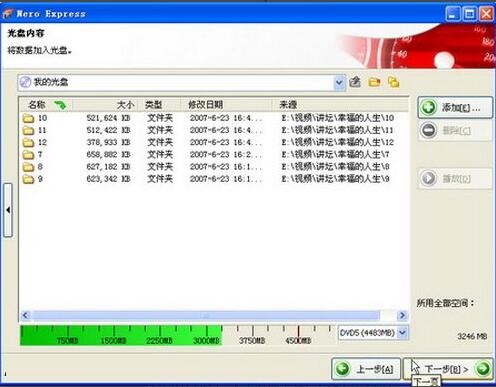Sort by the 来源 source column header

(x=288, y=105)
